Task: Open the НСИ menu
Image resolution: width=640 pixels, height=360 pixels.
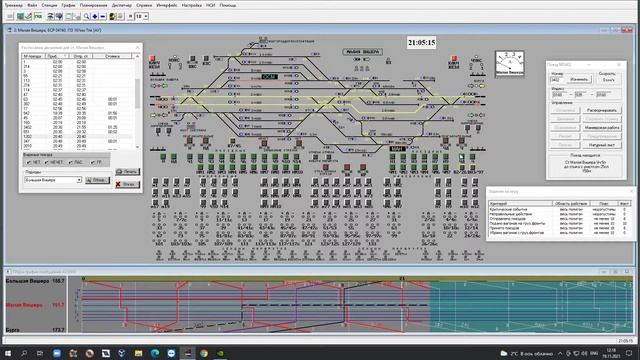Action: 211,5
